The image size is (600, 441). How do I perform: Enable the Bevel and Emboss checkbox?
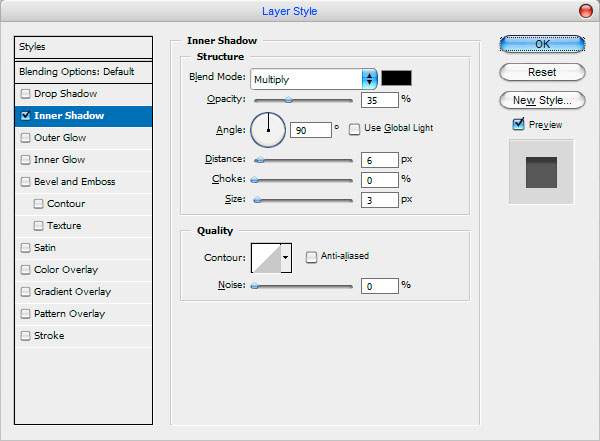coord(26,182)
